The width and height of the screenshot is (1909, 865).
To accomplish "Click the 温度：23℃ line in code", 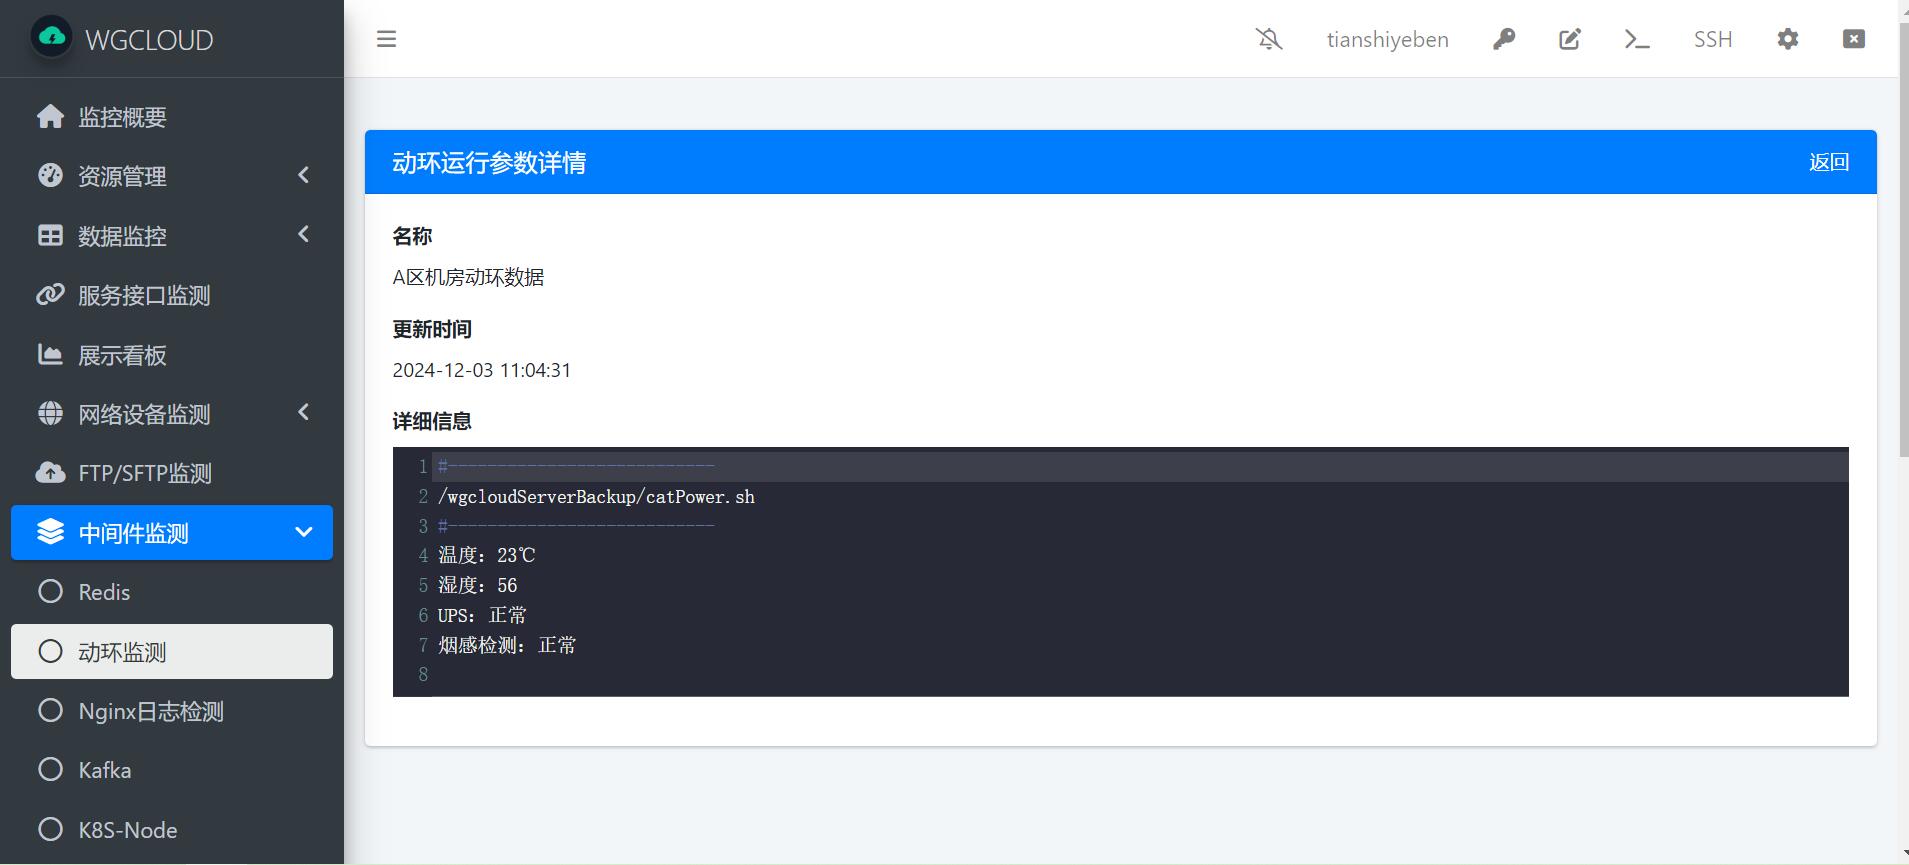I will [x=486, y=555].
